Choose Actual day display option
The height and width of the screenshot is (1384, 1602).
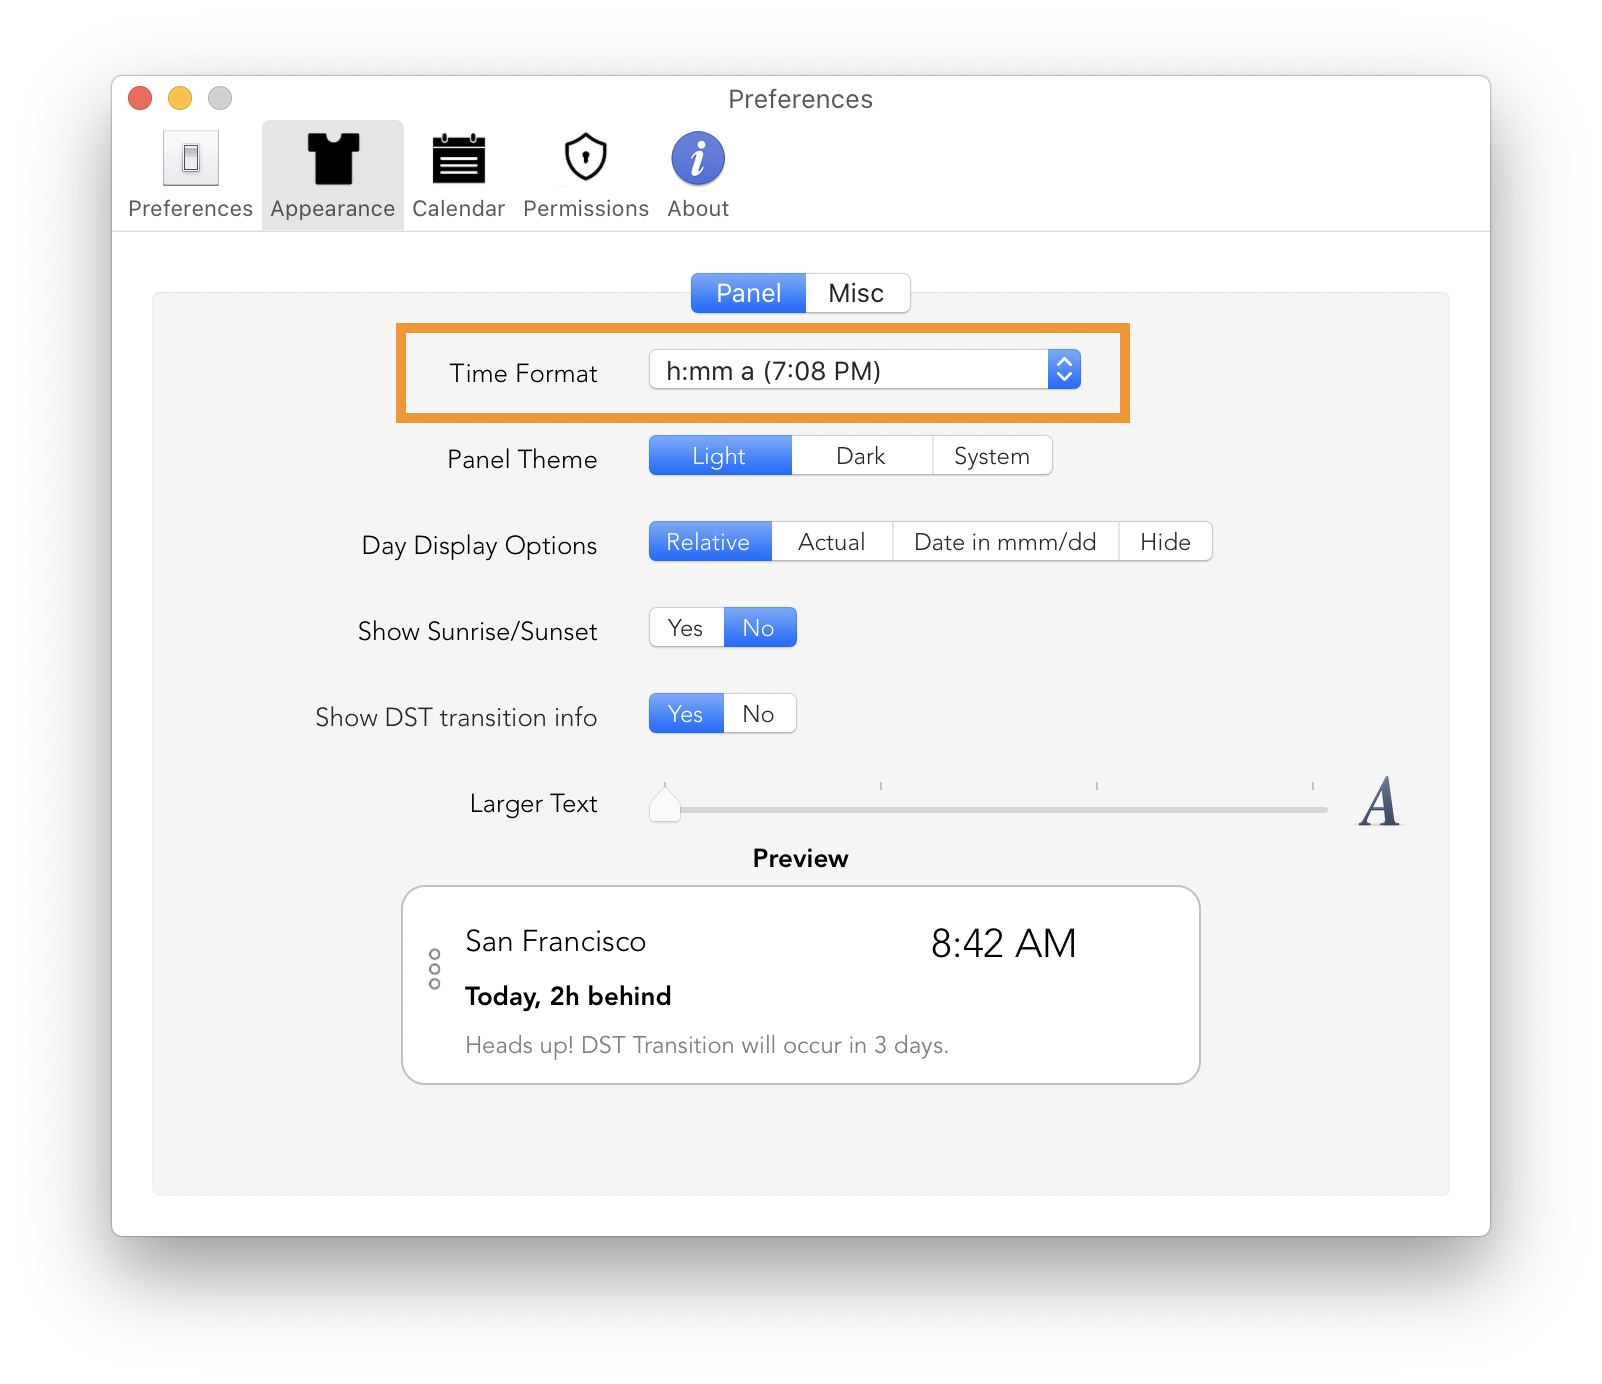(832, 542)
